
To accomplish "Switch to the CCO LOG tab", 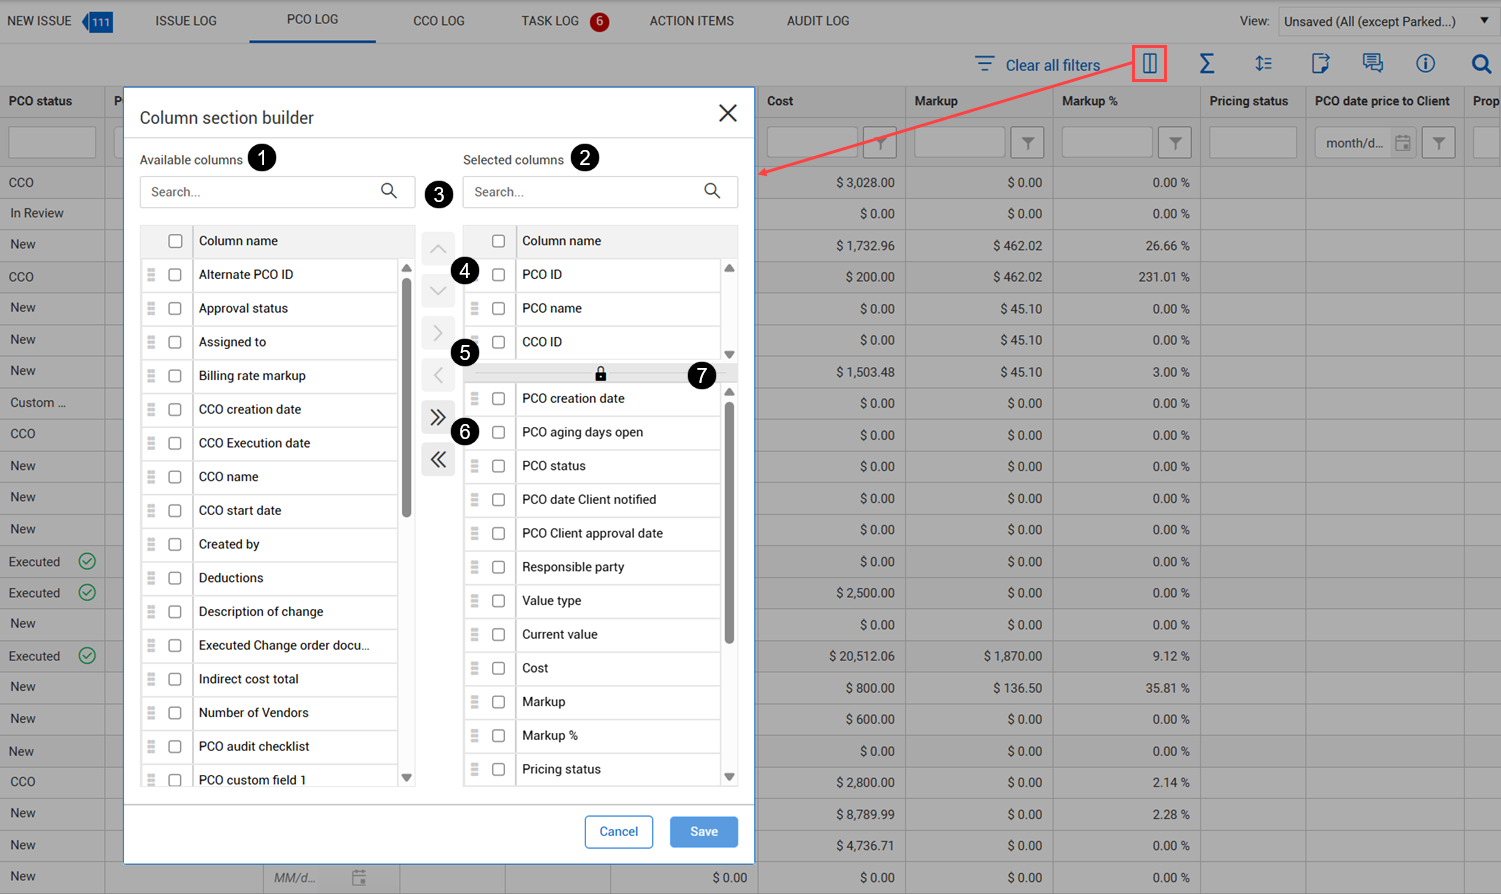I will click(439, 21).
